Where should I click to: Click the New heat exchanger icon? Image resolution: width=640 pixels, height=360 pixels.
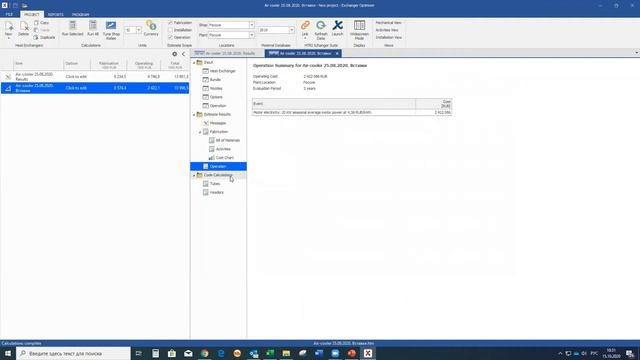pyautogui.click(x=9, y=27)
